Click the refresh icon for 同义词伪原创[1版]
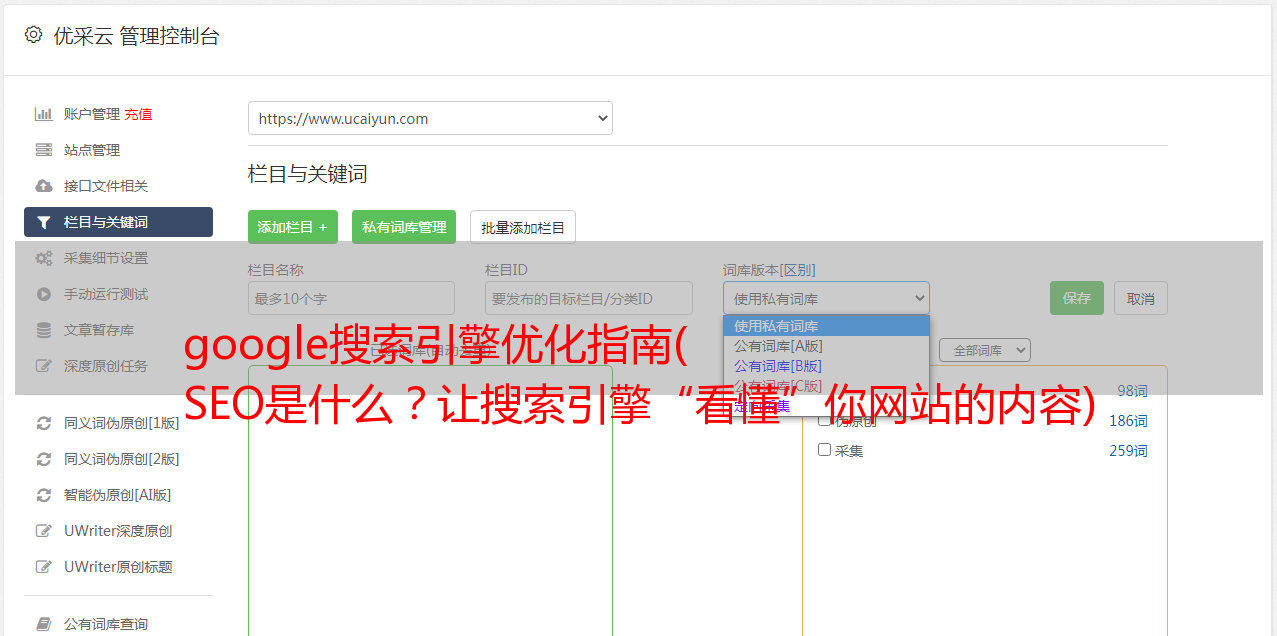The width and height of the screenshot is (1277, 636). click(x=44, y=423)
